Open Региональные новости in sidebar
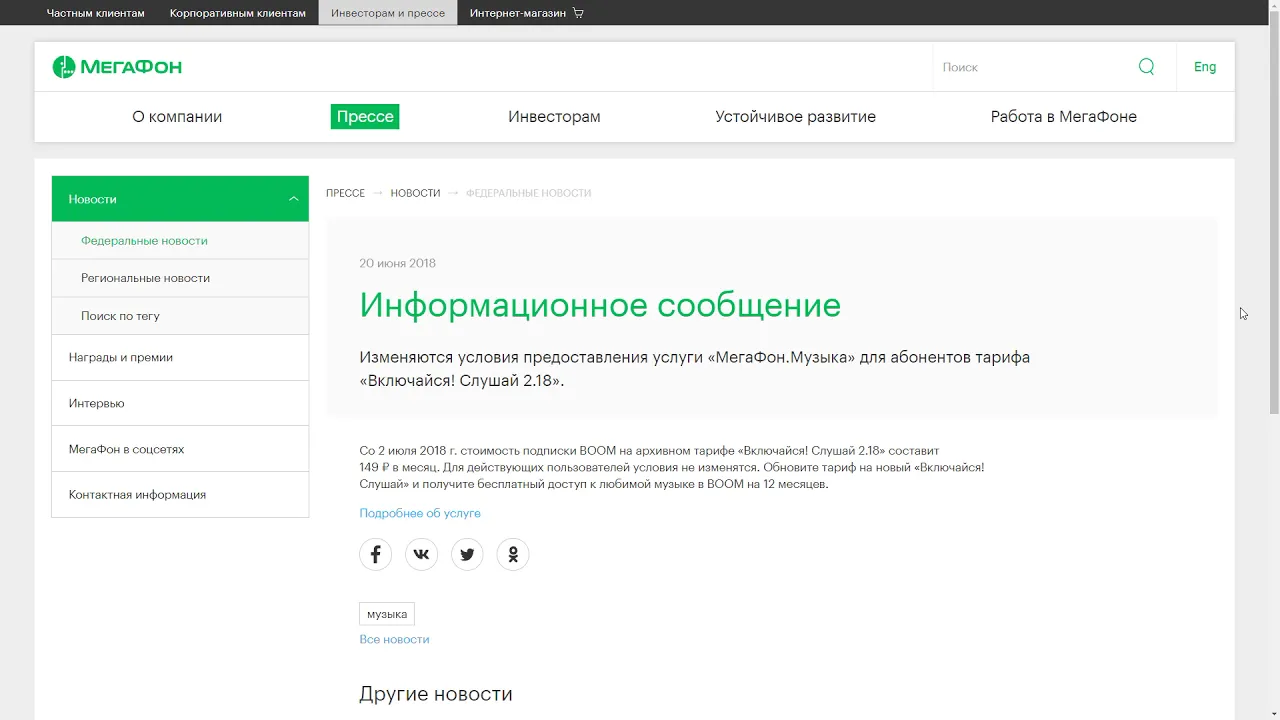Viewport: 1280px width, 720px height. pos(180,278)
